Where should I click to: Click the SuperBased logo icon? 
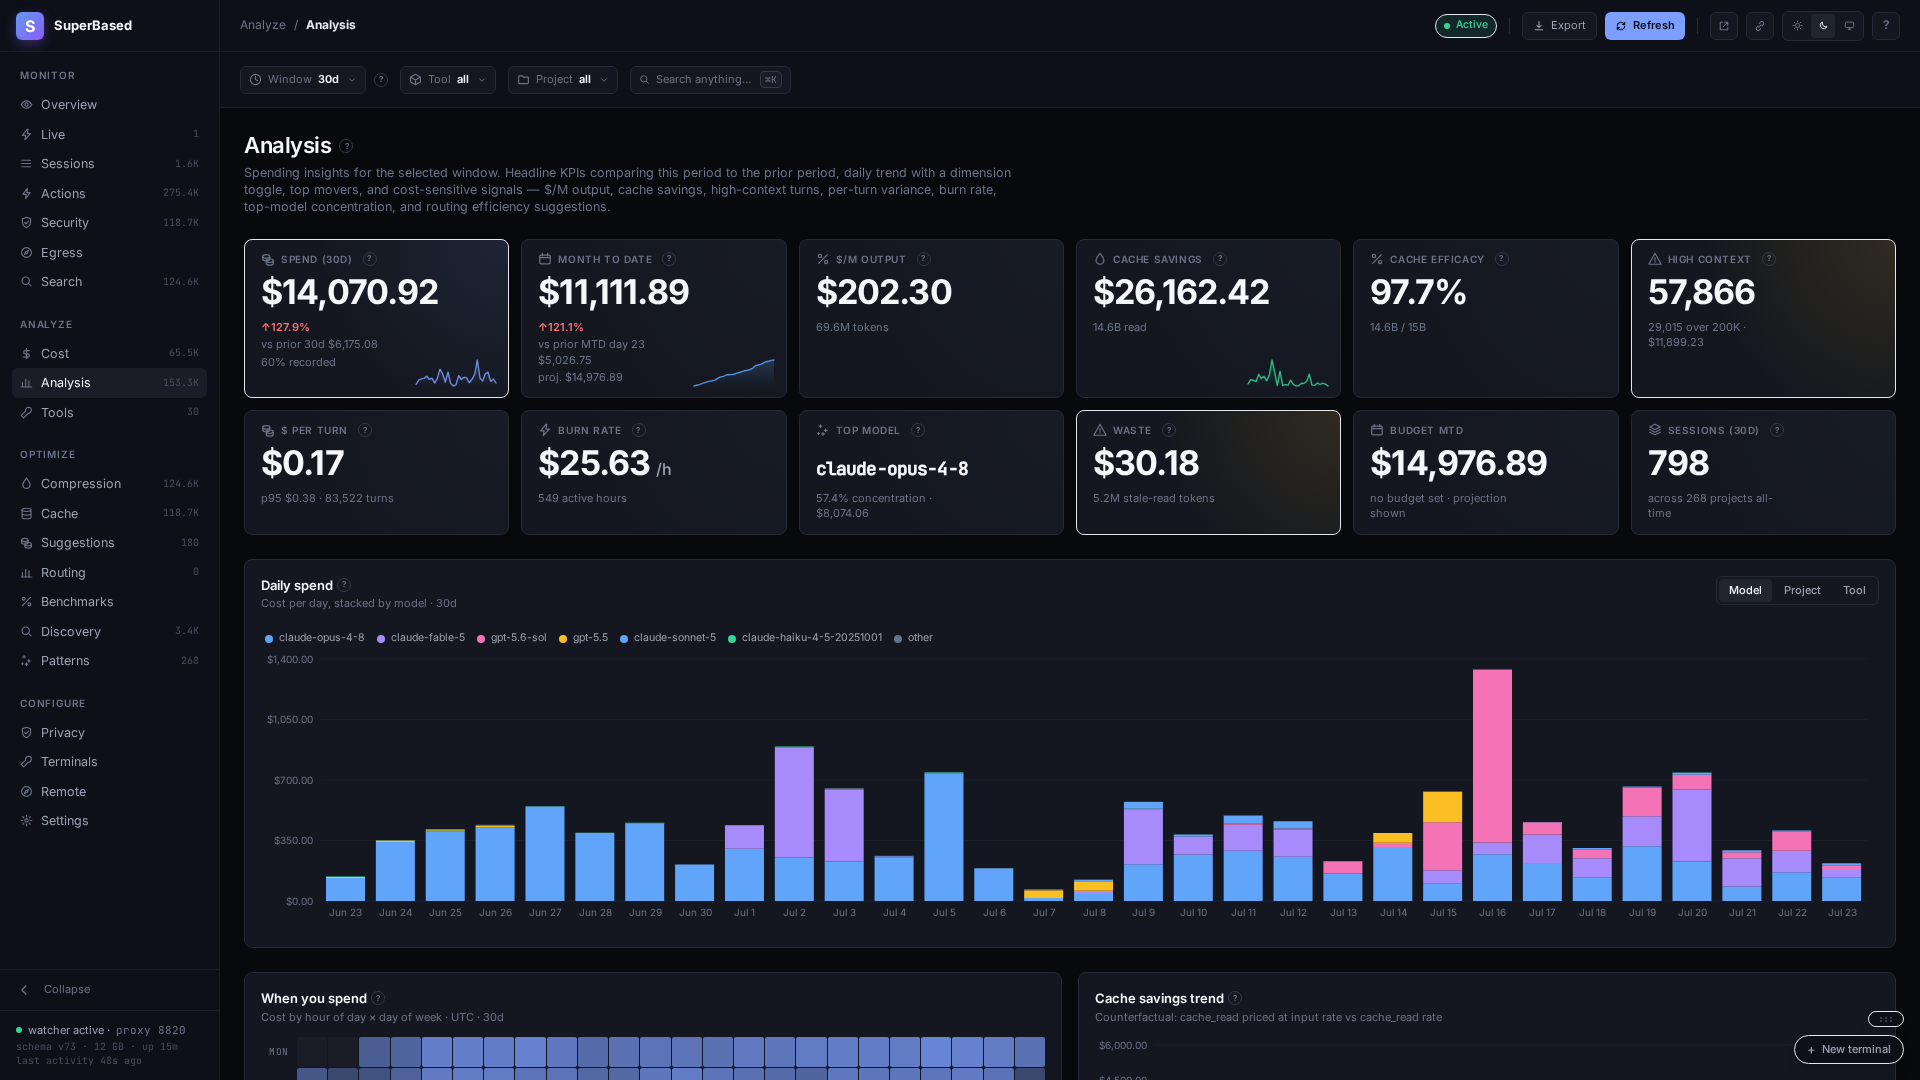(30, 26)
